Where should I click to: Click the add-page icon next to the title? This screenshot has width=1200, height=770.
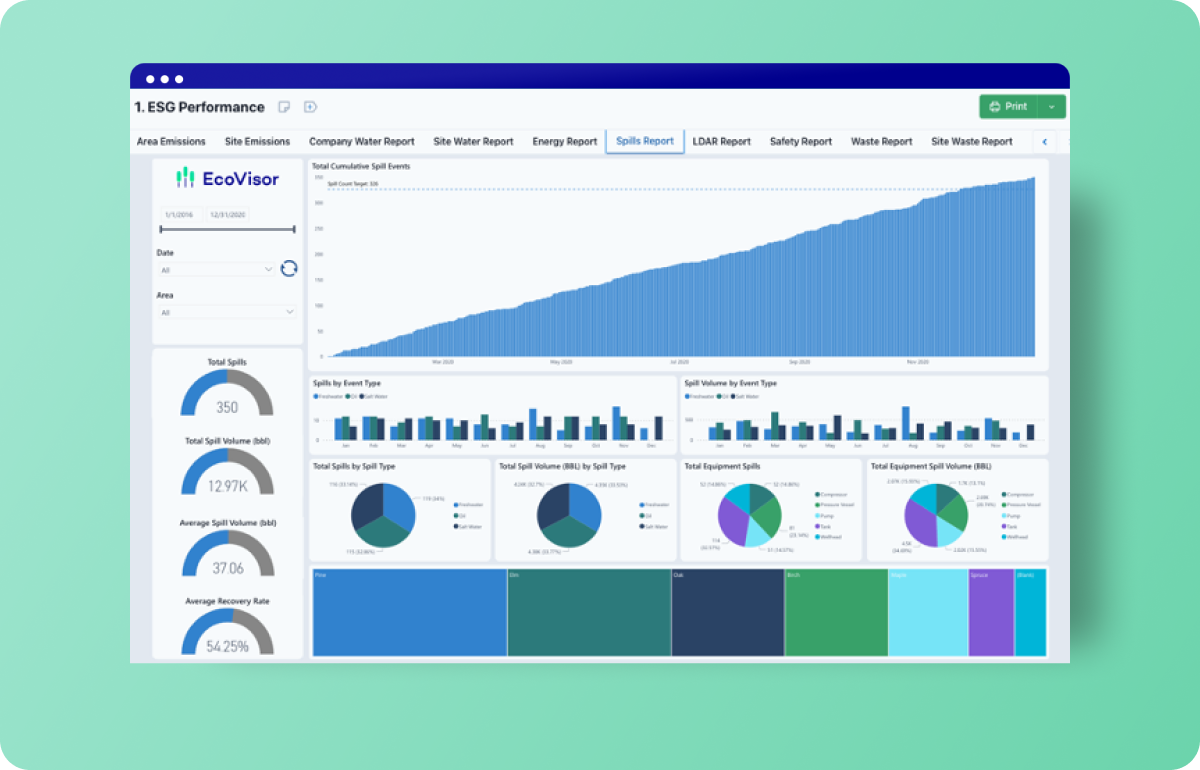click(310, 107)
